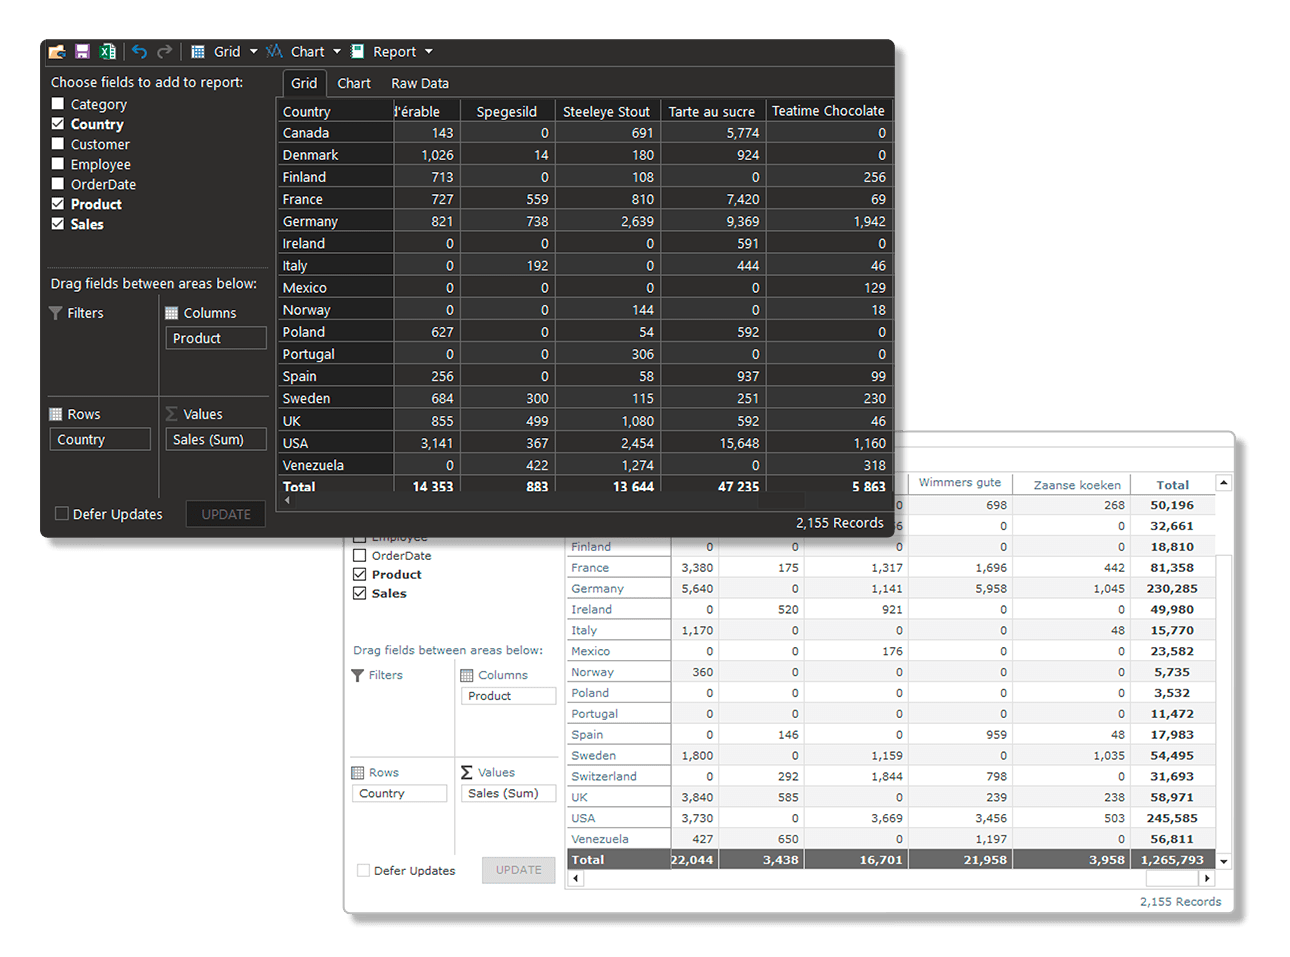Uncheck the Product field checkbox
Image resolution: width=1290 pixels, height=957 pixels.
(57, 204)
